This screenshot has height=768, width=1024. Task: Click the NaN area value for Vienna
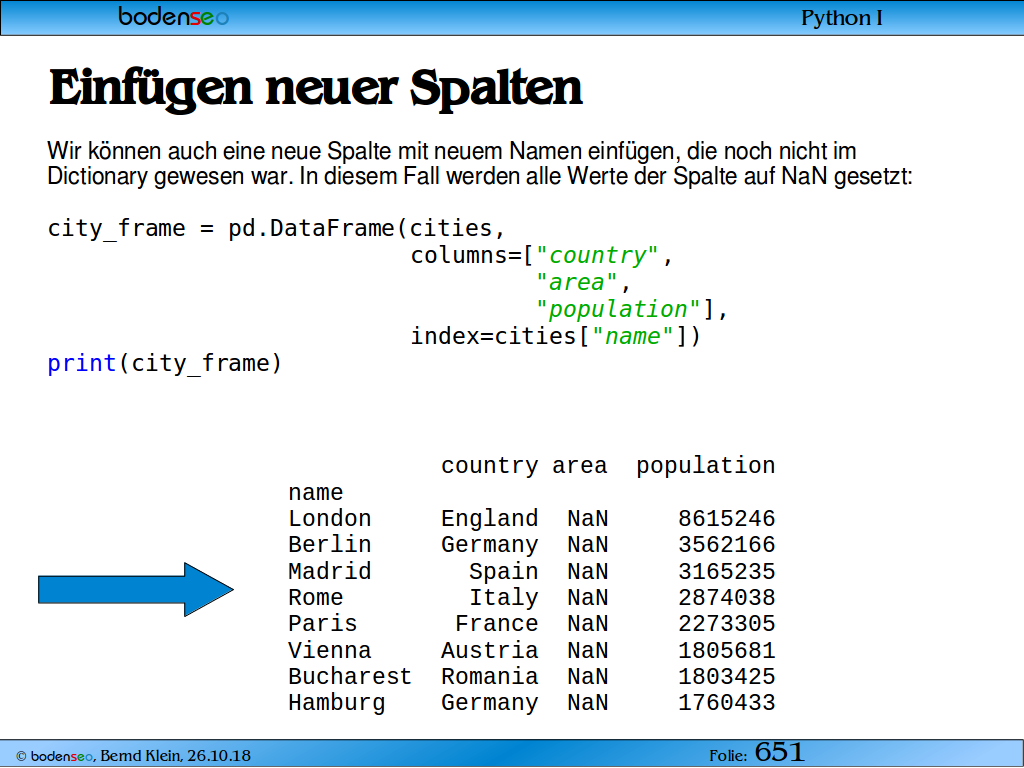(x=588, y=650)
